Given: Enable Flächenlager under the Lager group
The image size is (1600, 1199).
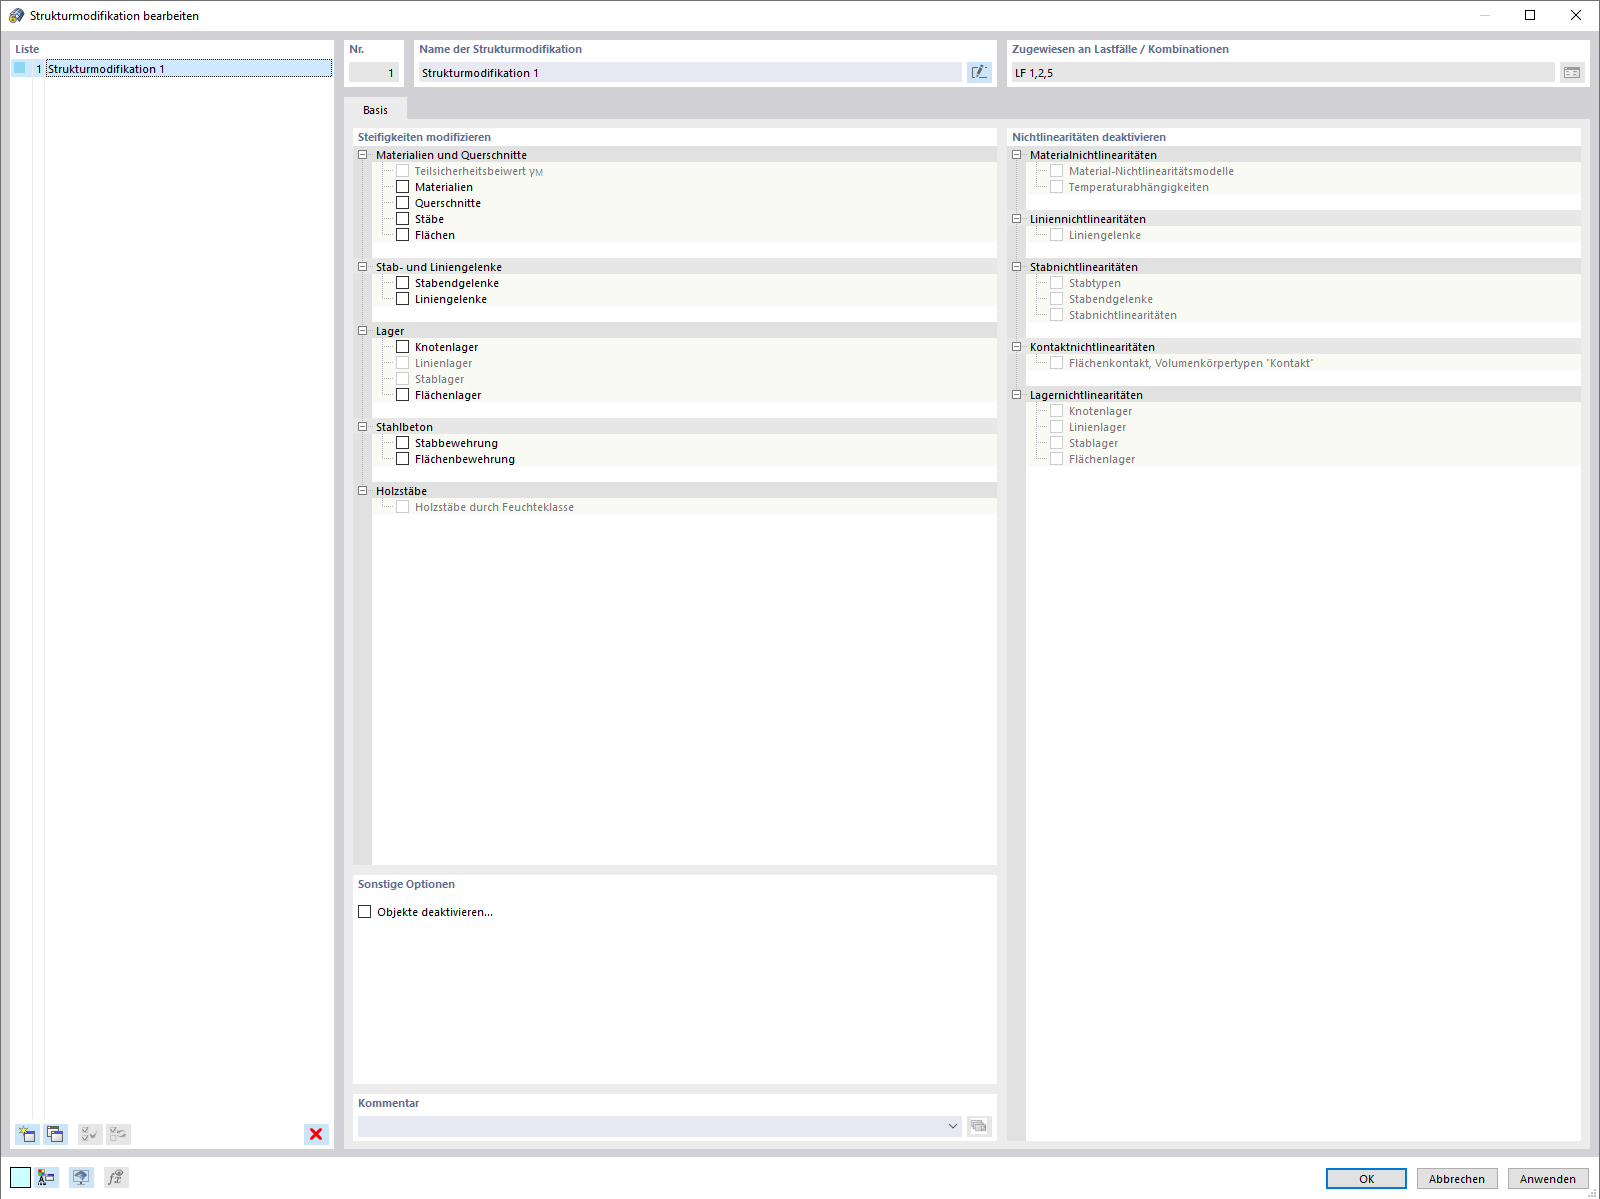Looking at the screenshot, I should tap(403, 395).
